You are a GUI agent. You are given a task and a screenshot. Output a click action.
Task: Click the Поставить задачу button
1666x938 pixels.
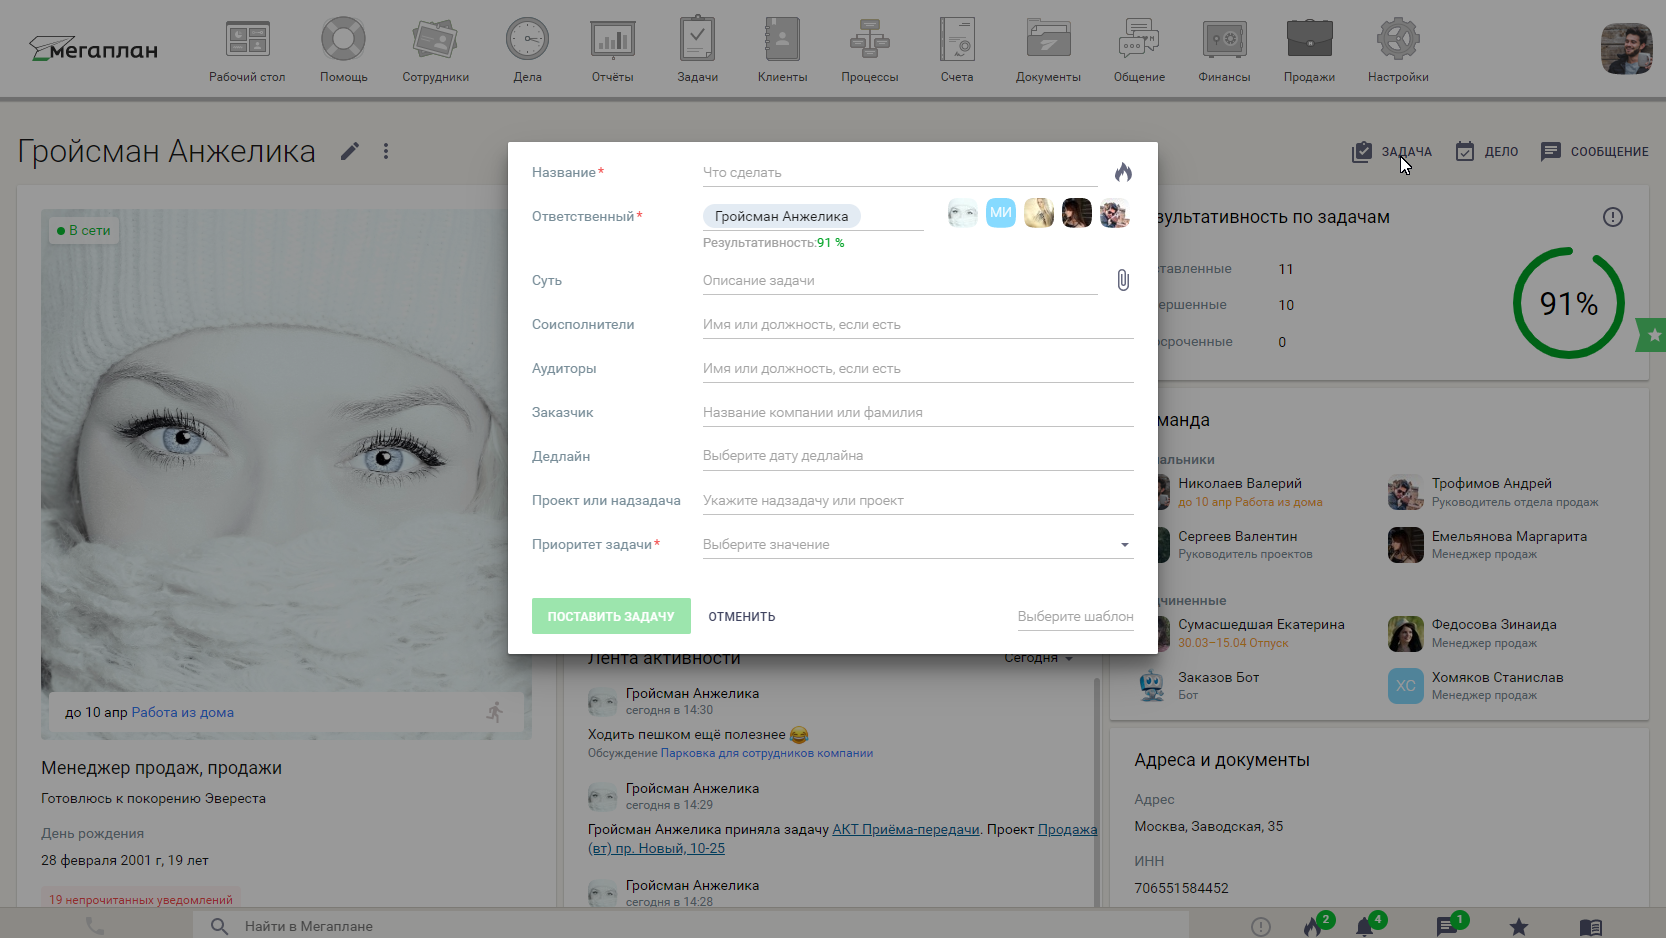tap(611, 616)
